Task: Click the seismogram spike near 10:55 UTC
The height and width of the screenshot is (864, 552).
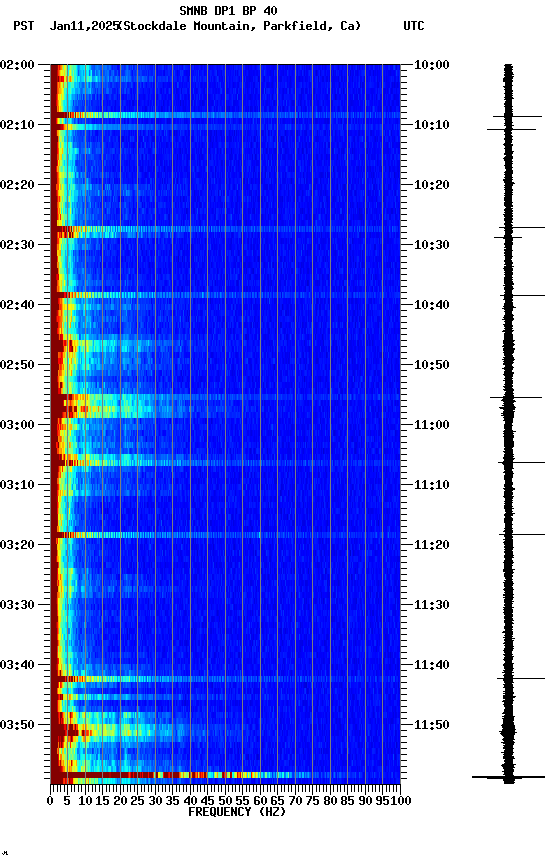Action: [516, 397]
